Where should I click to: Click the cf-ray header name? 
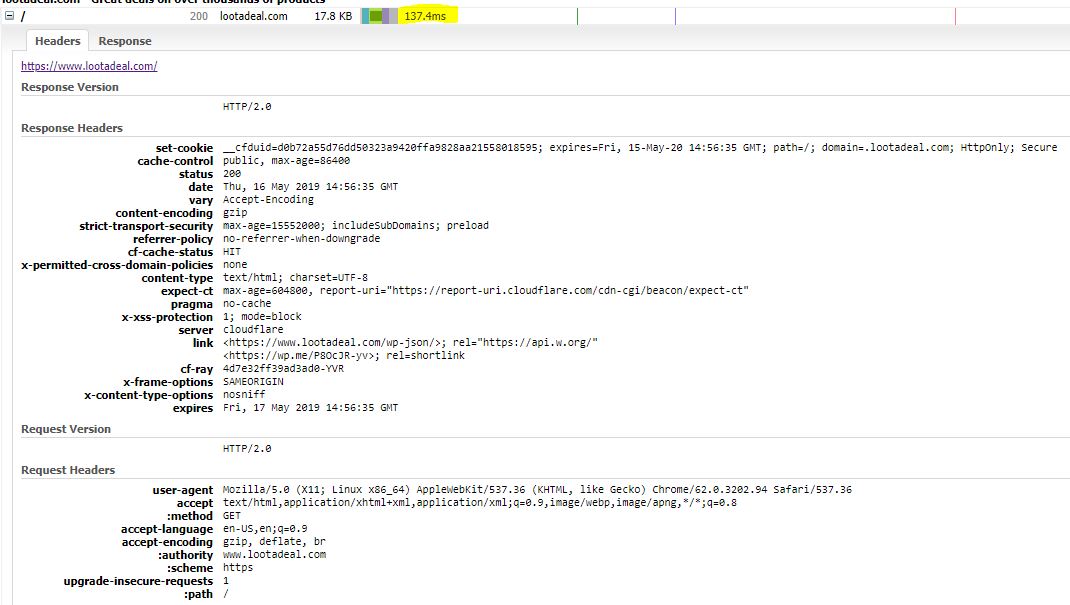tap(197, 369)
